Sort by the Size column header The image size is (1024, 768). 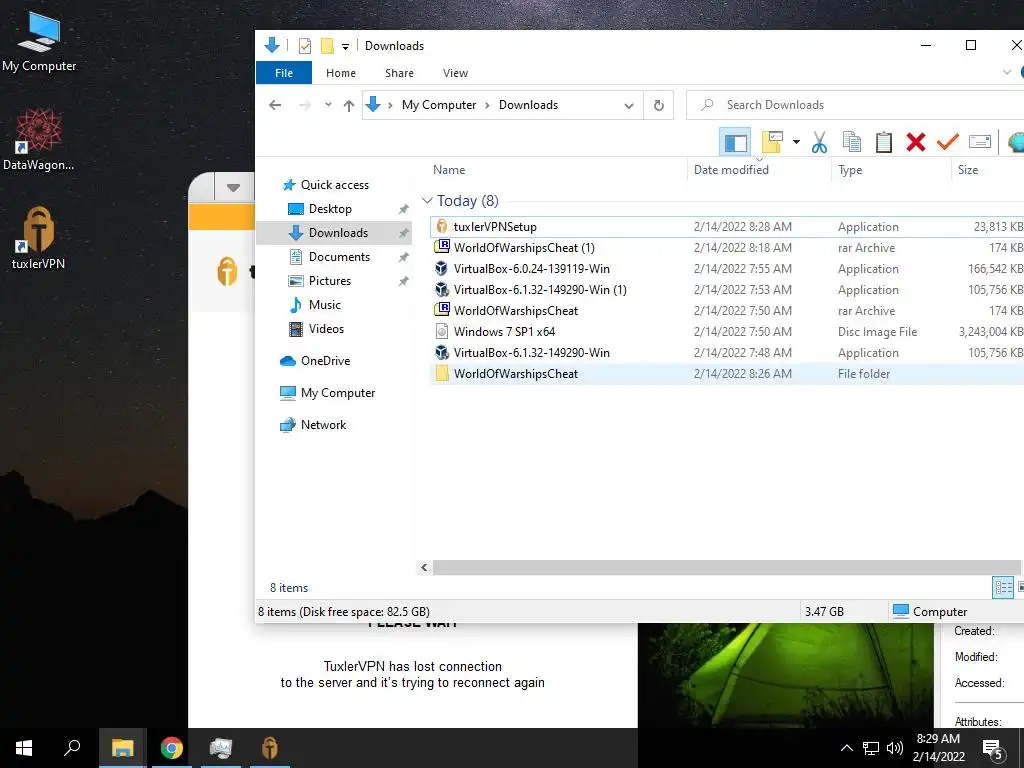[968, 170]
